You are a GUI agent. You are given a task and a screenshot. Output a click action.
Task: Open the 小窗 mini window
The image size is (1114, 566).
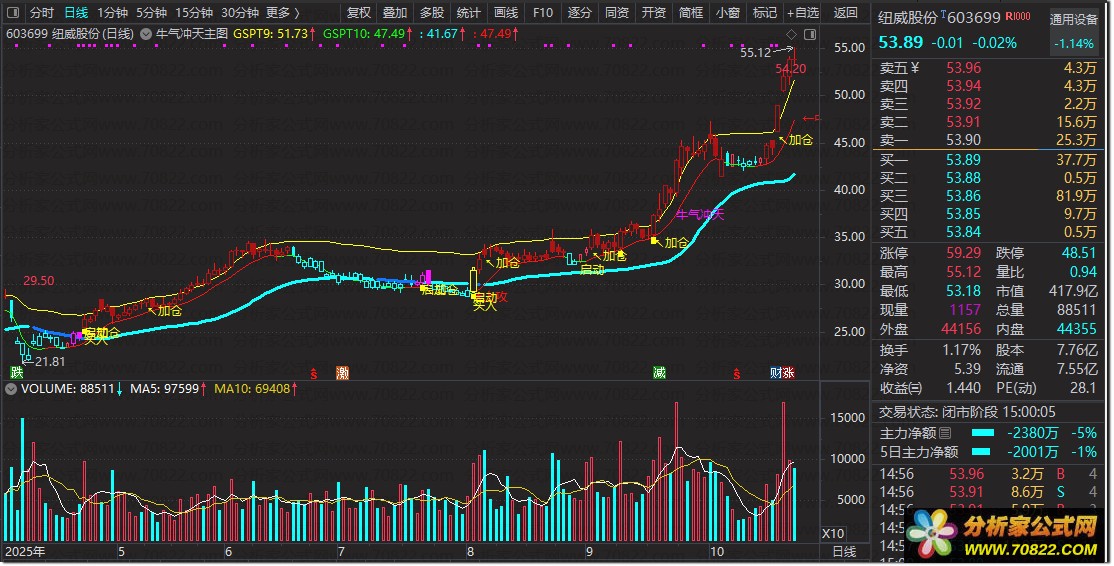(x=728, y=13)
